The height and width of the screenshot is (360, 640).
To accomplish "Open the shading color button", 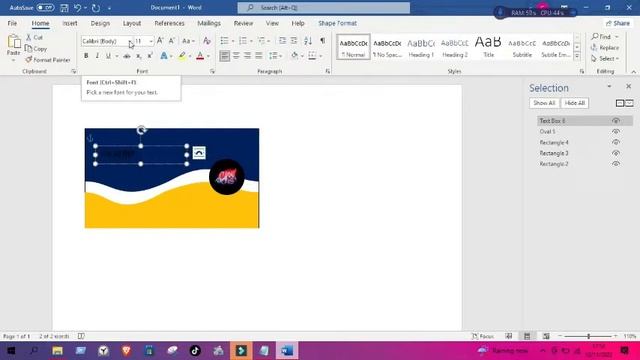I will pyautogui.click(x=294, y=56).
